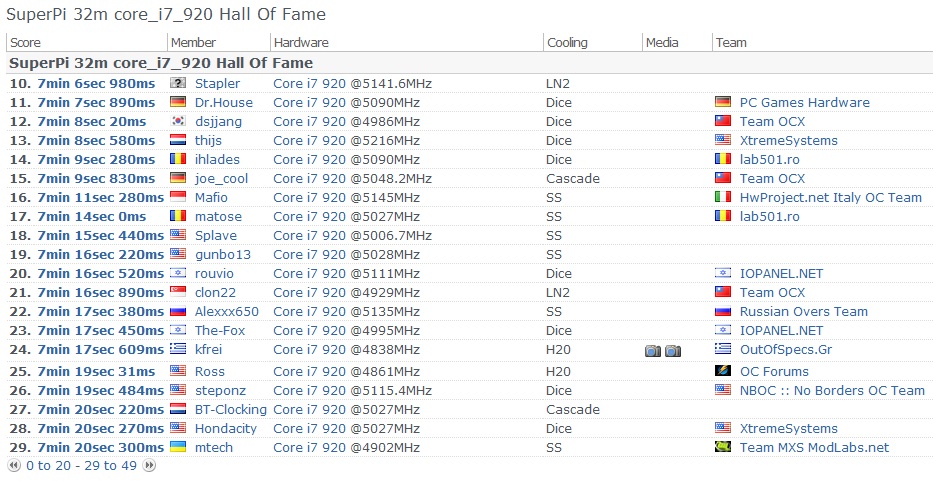Open Stapler's 7min 6sec 980ms score
933x481 pixels.
(96, 83)
